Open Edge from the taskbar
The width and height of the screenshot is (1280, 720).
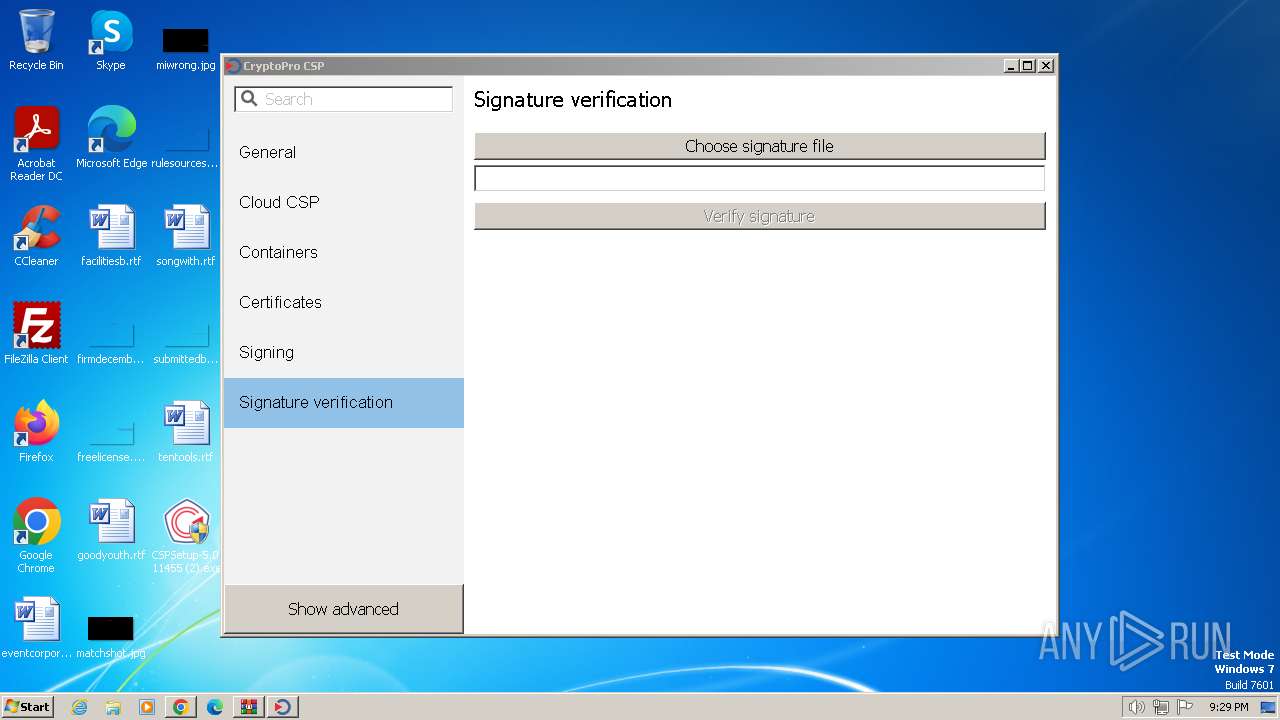coord(214,707)
